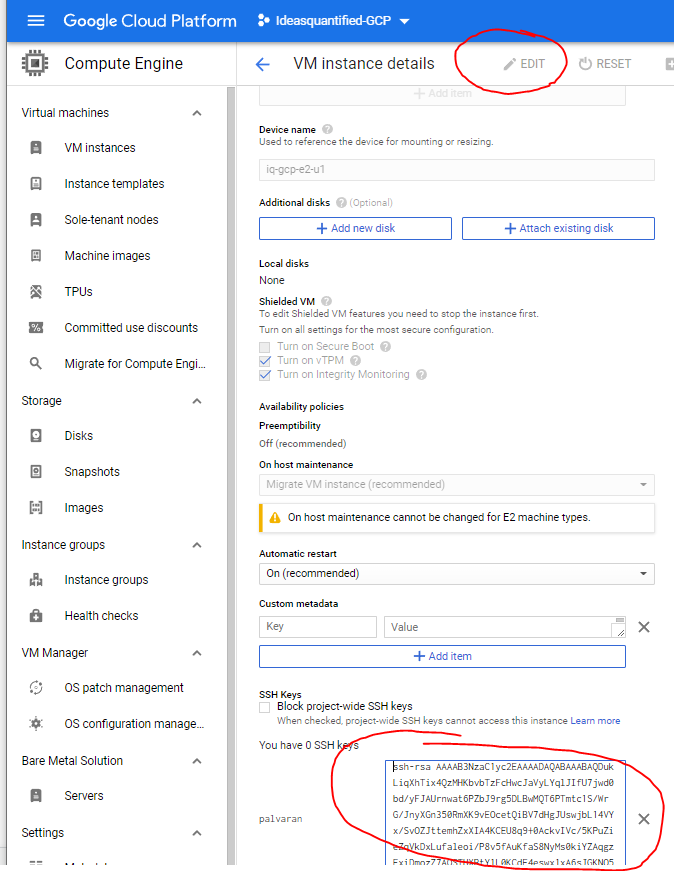Click the RESET button
674x871 pixels.
605,64
